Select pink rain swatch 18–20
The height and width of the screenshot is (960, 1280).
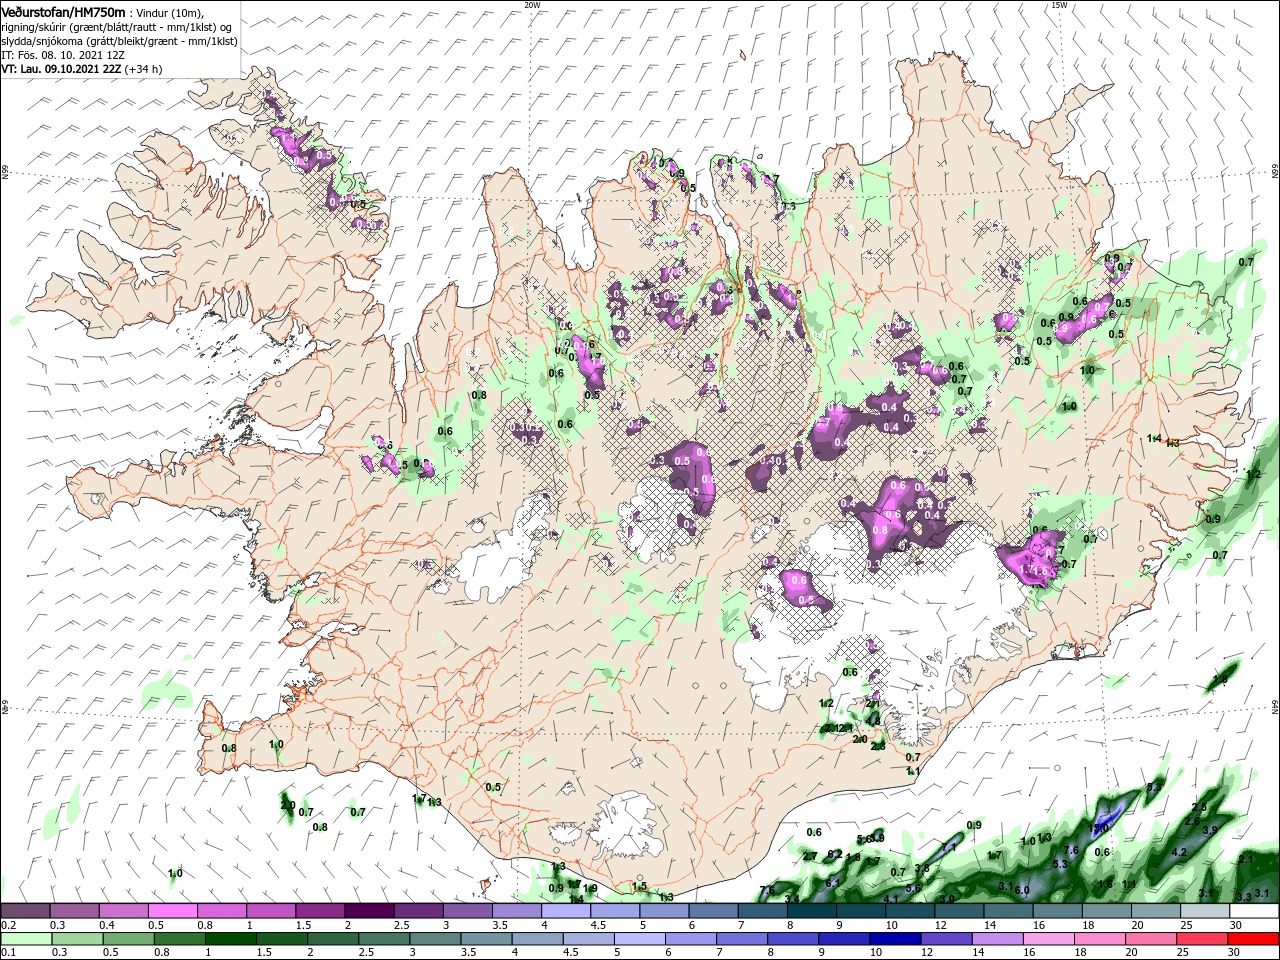point(1100,939)
